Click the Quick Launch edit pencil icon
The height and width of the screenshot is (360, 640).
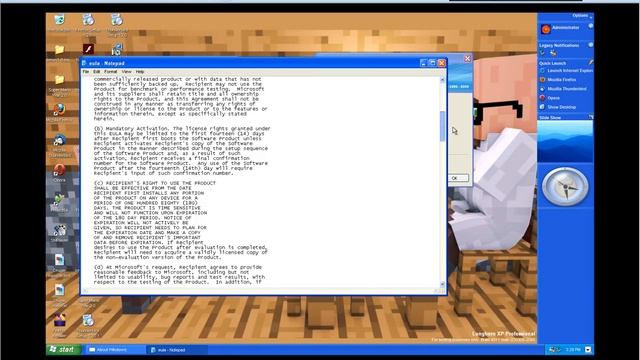click(x=590, y=62)
